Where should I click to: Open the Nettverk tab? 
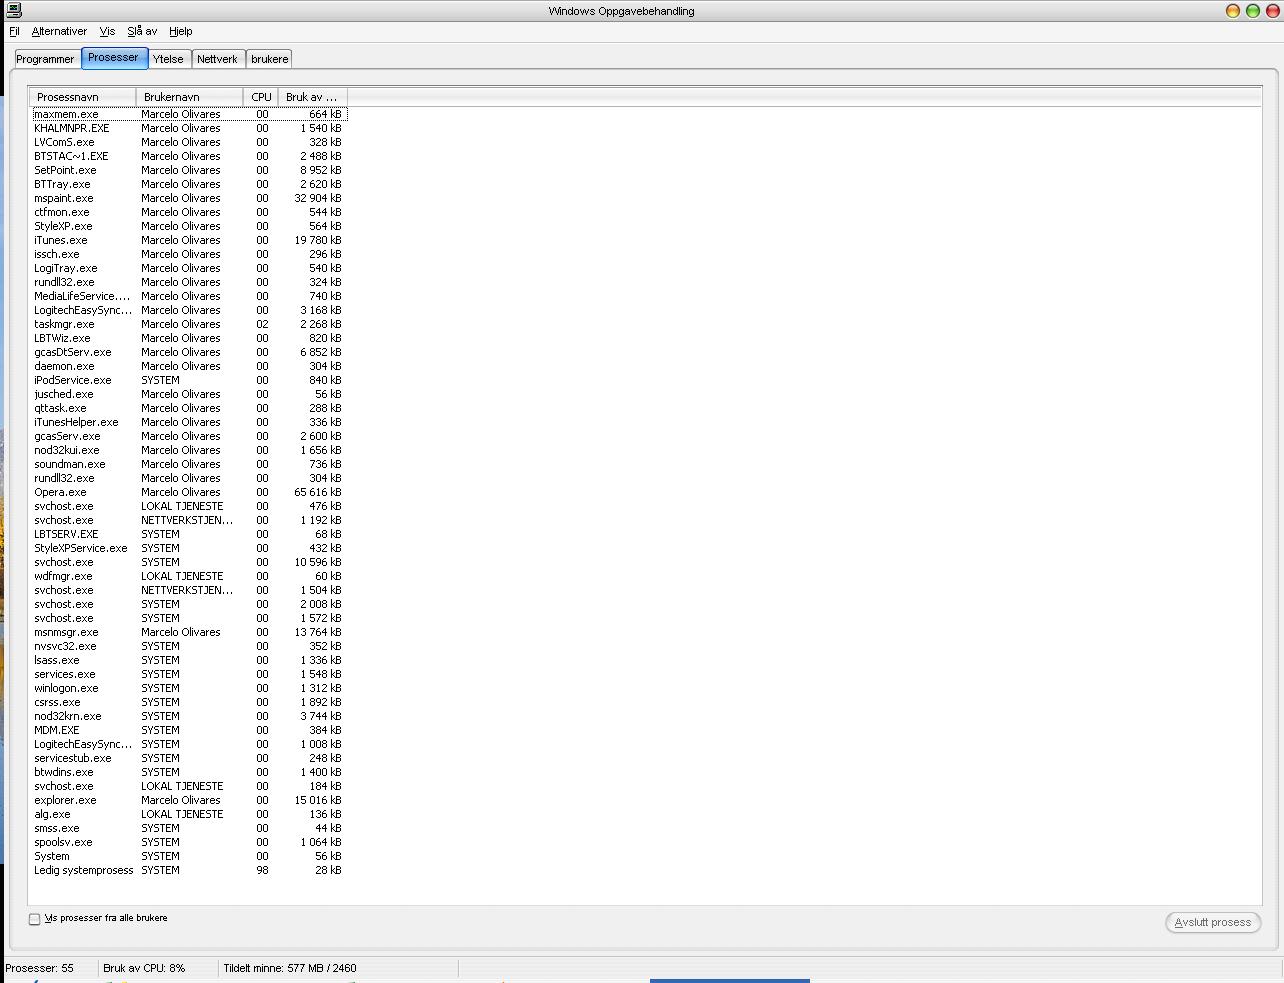pyautogui.click(x=217, y=59)
